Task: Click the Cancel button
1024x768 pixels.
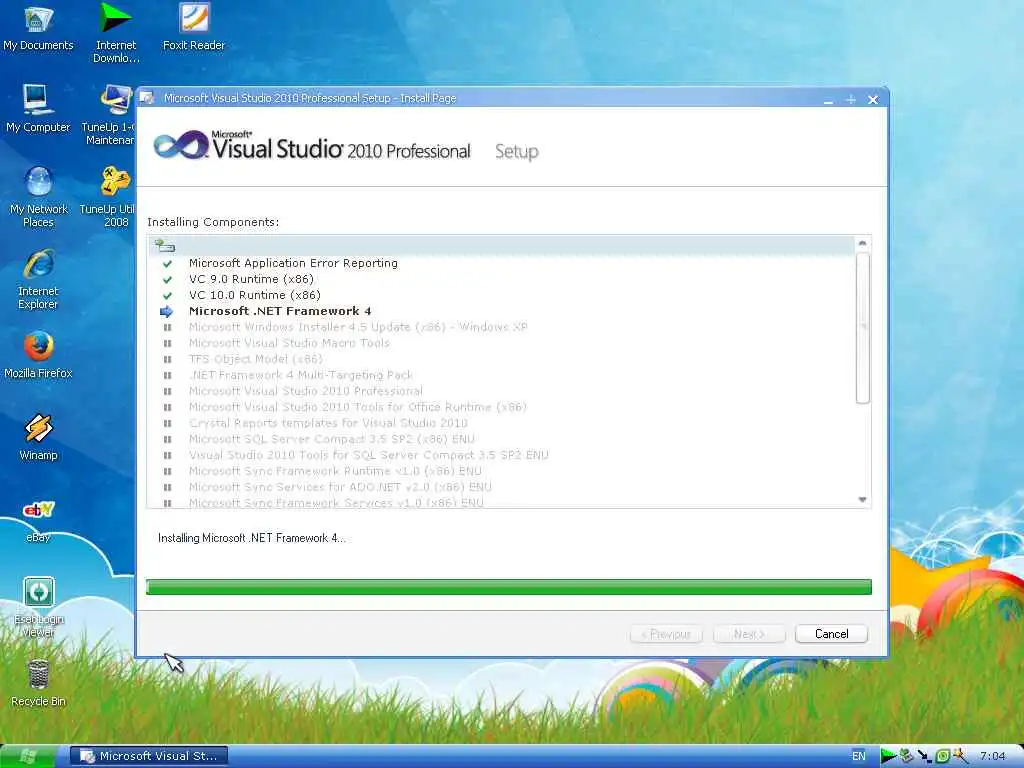Action: click(x=831, y=634)
